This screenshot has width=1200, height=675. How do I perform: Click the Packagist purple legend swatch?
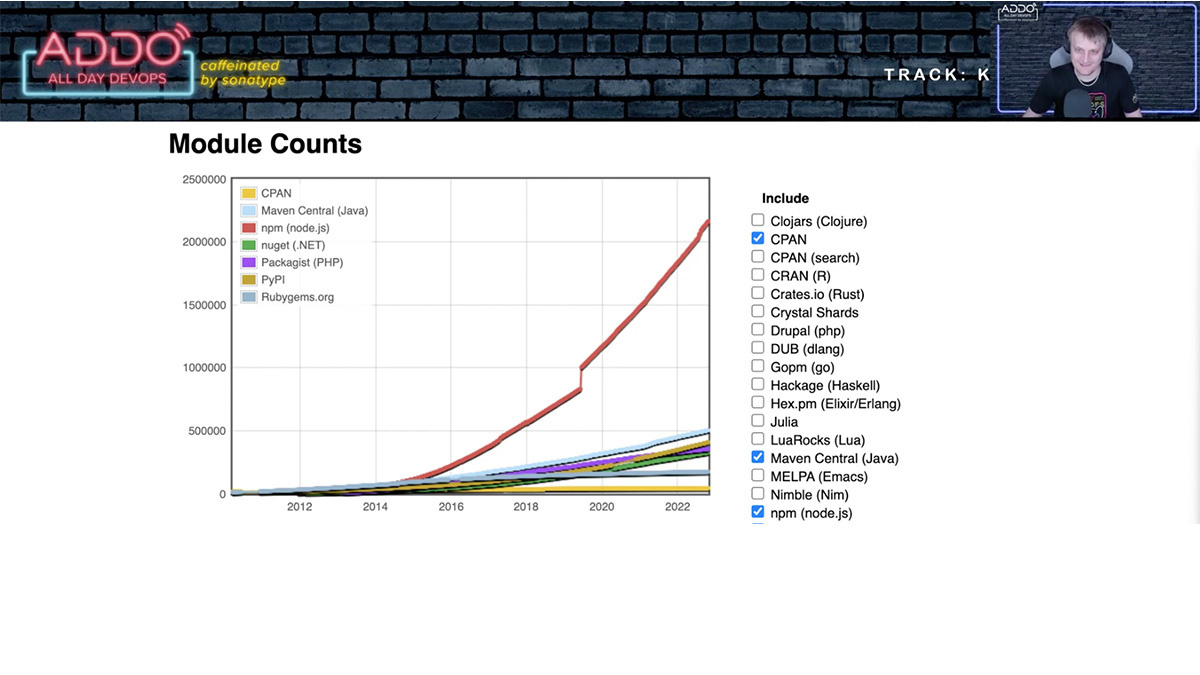point(249,262)
